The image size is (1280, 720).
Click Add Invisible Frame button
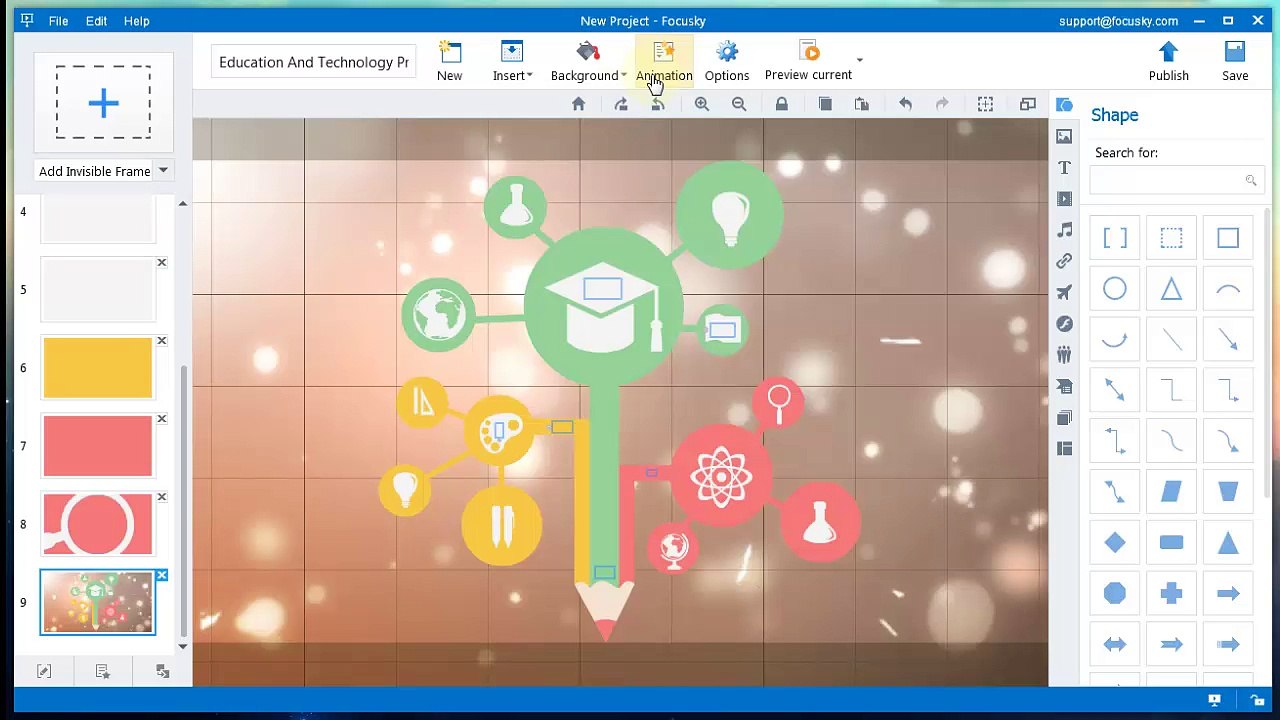pos(95,171)
